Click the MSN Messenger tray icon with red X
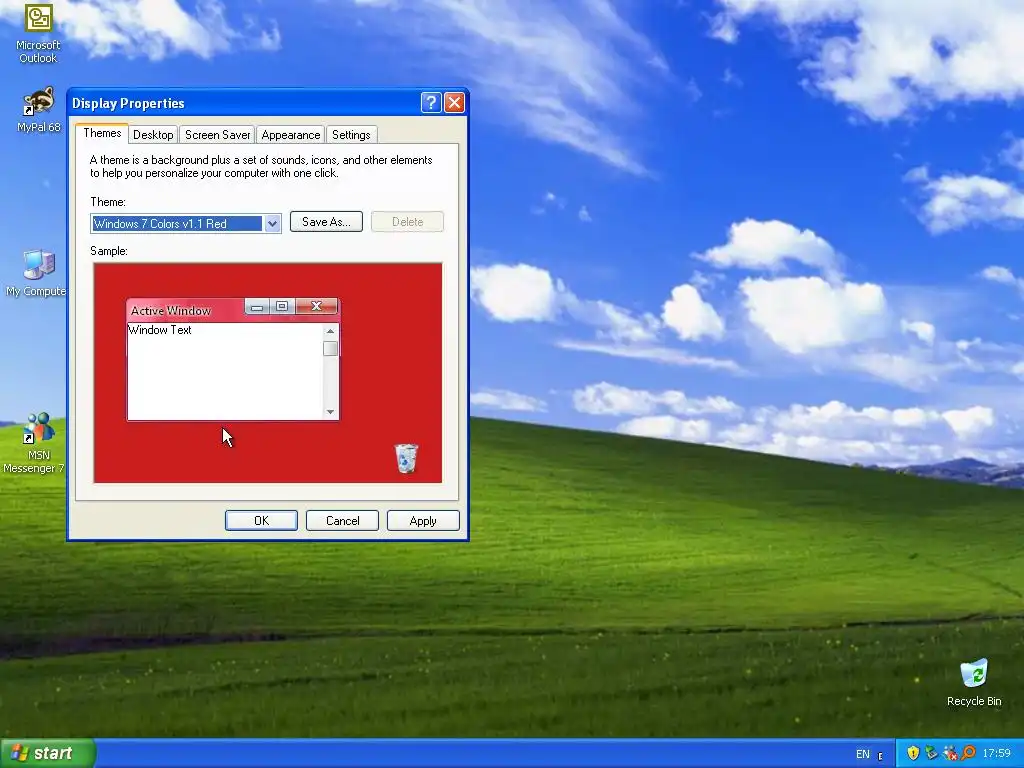This screenshot has width=1024, height=768. tap(950, 753)
